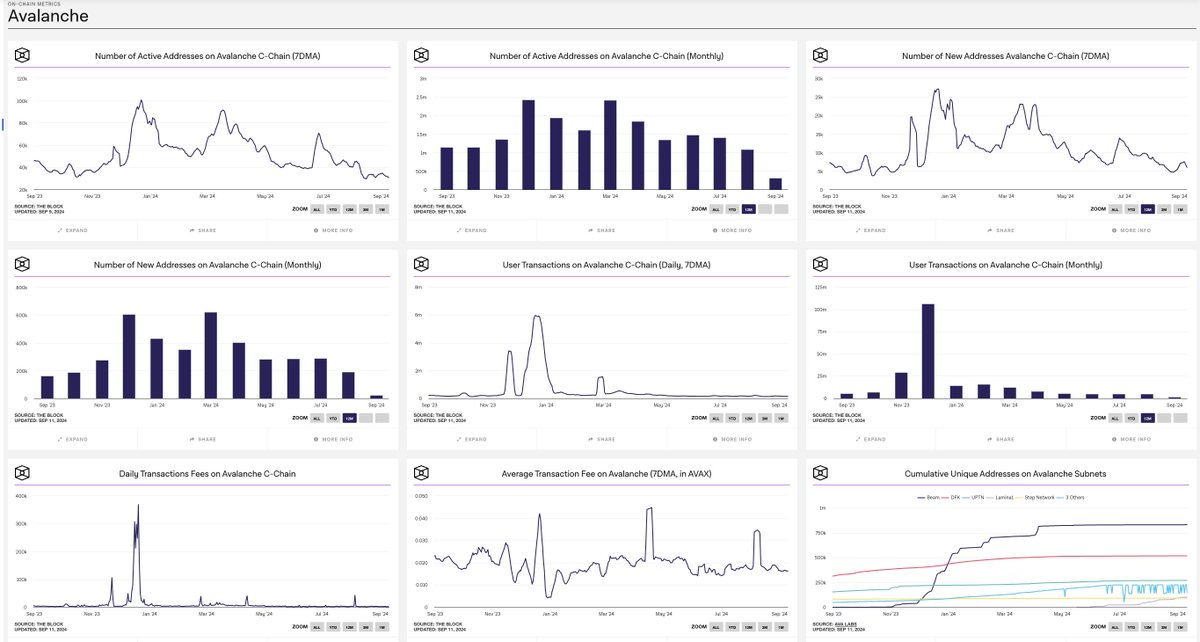Set User Transactions Monthly chart zoom to ALL

click(x=1113, y=418)
